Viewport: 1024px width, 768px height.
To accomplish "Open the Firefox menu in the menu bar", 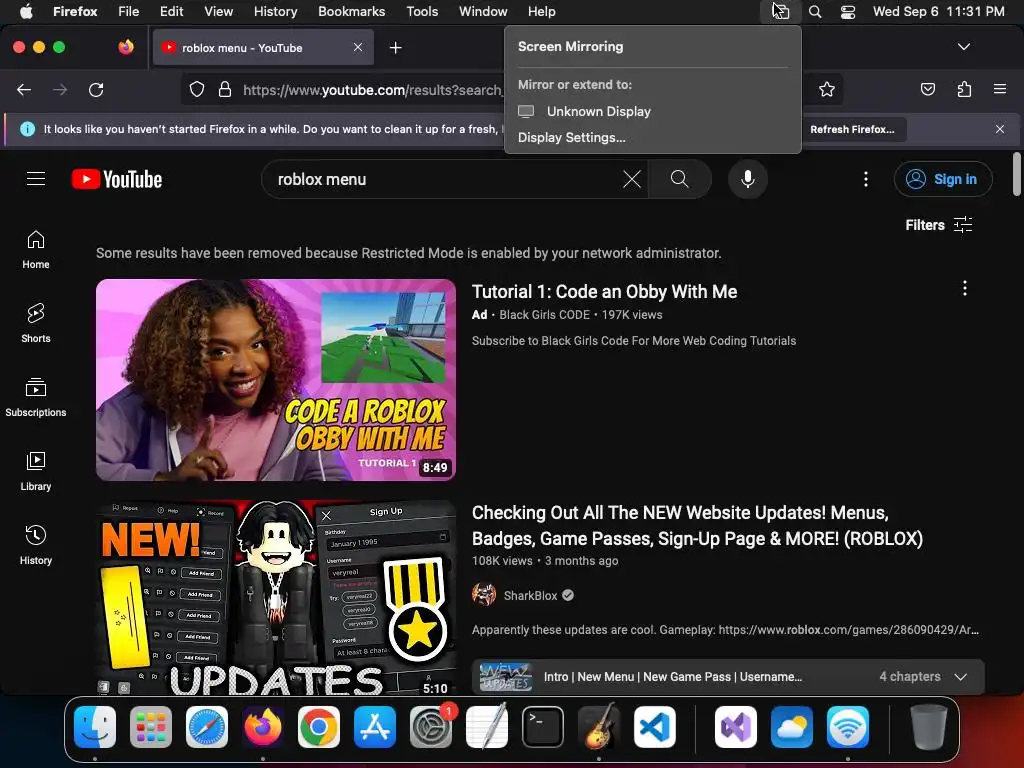I will tap(75, 12).
